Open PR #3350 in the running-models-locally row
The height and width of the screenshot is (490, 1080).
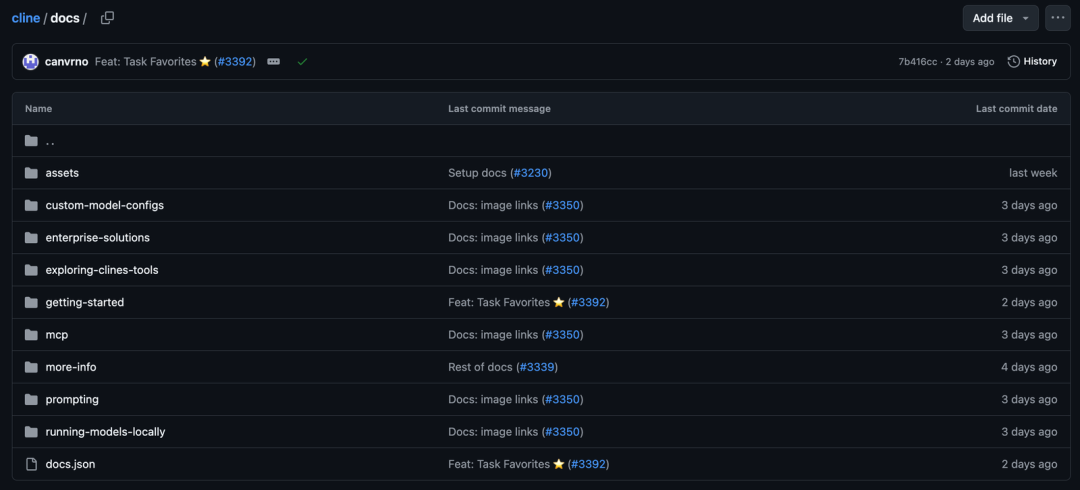coord(562,432)
